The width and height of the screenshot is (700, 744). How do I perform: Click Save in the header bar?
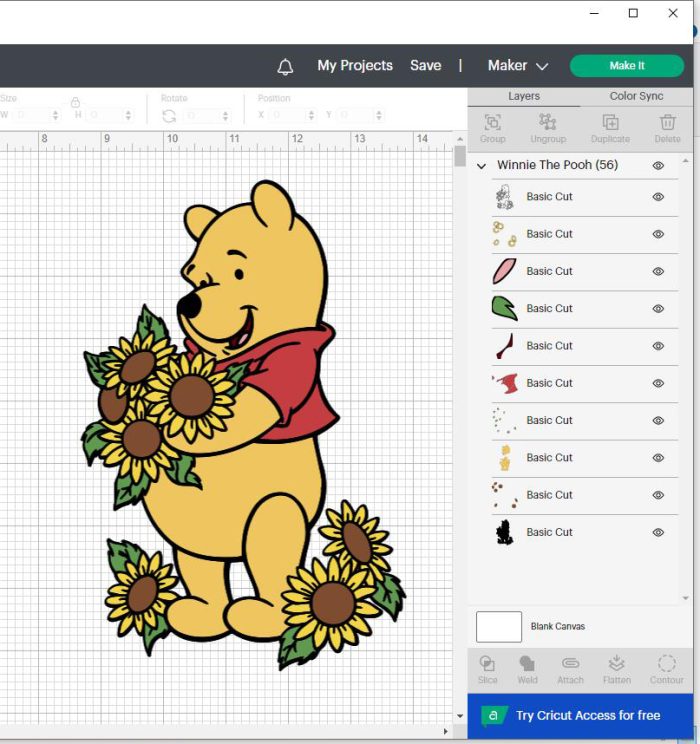(426, 65)
